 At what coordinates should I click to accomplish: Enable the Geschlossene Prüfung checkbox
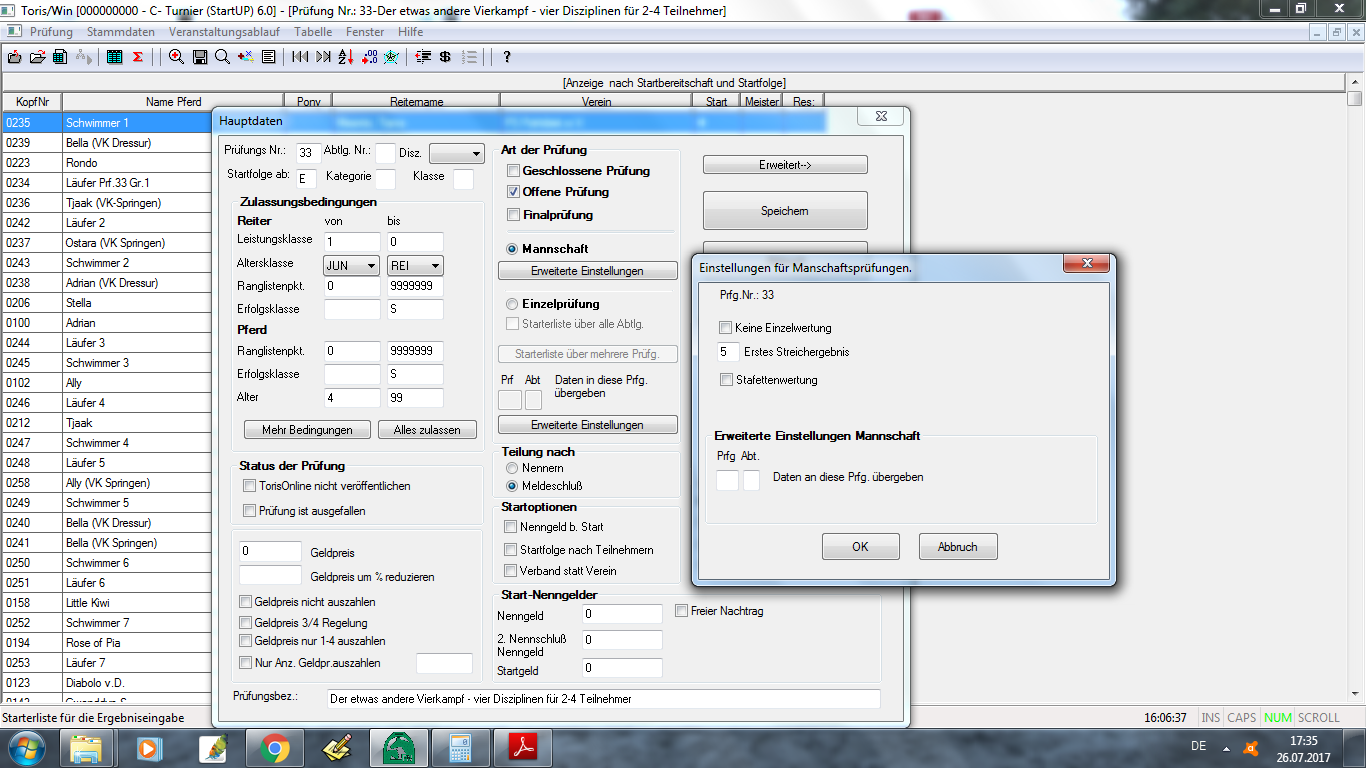[514, 171]
